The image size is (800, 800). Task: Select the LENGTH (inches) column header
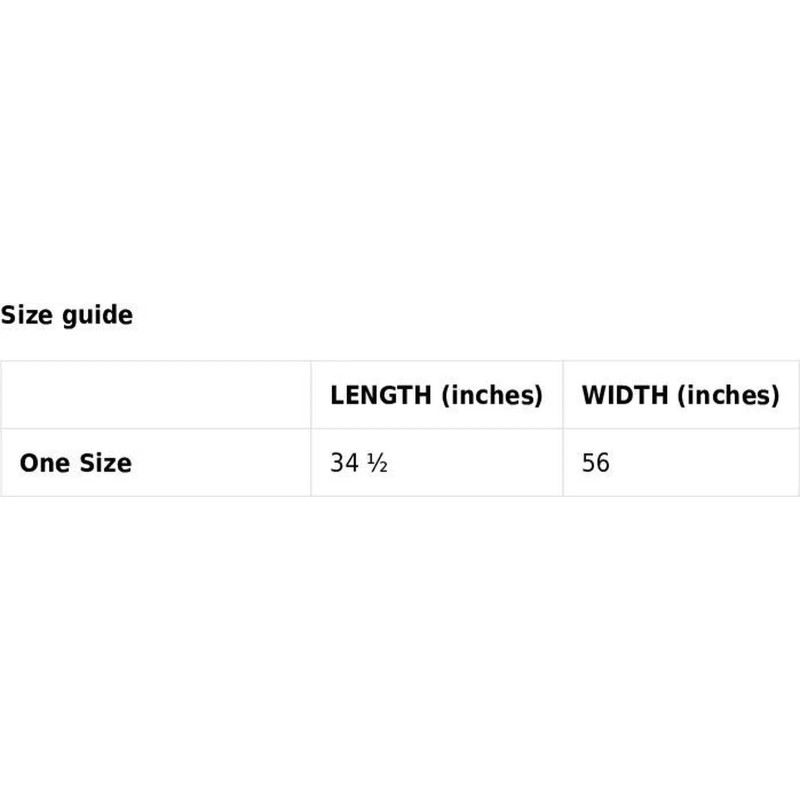click(x=436, y=395)
